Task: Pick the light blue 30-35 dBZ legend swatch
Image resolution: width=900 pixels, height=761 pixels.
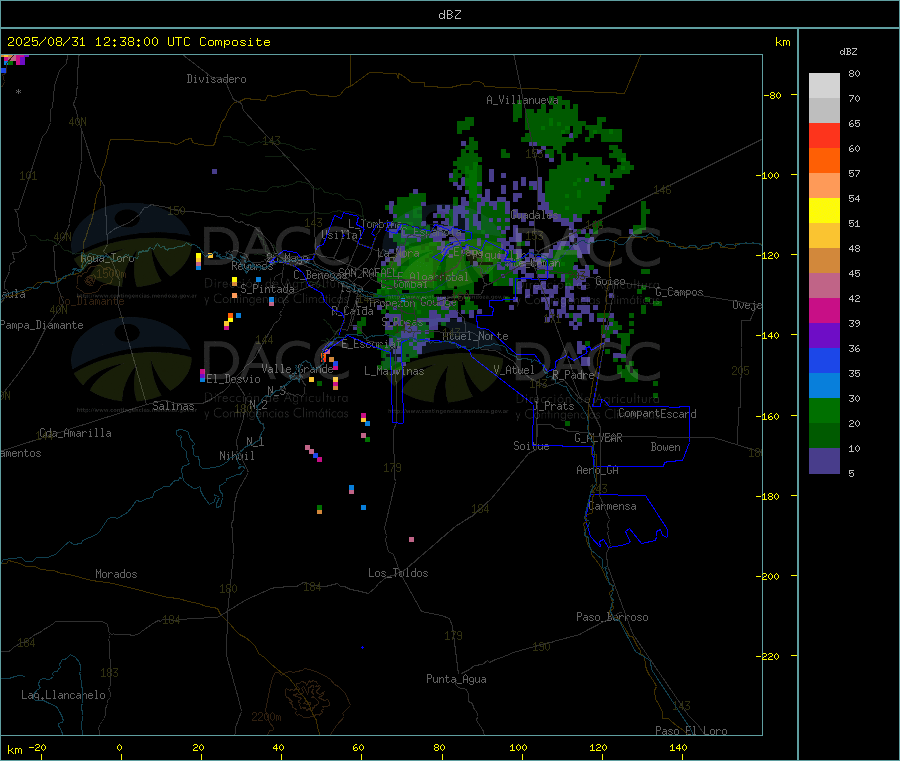Action: (824, 386)
